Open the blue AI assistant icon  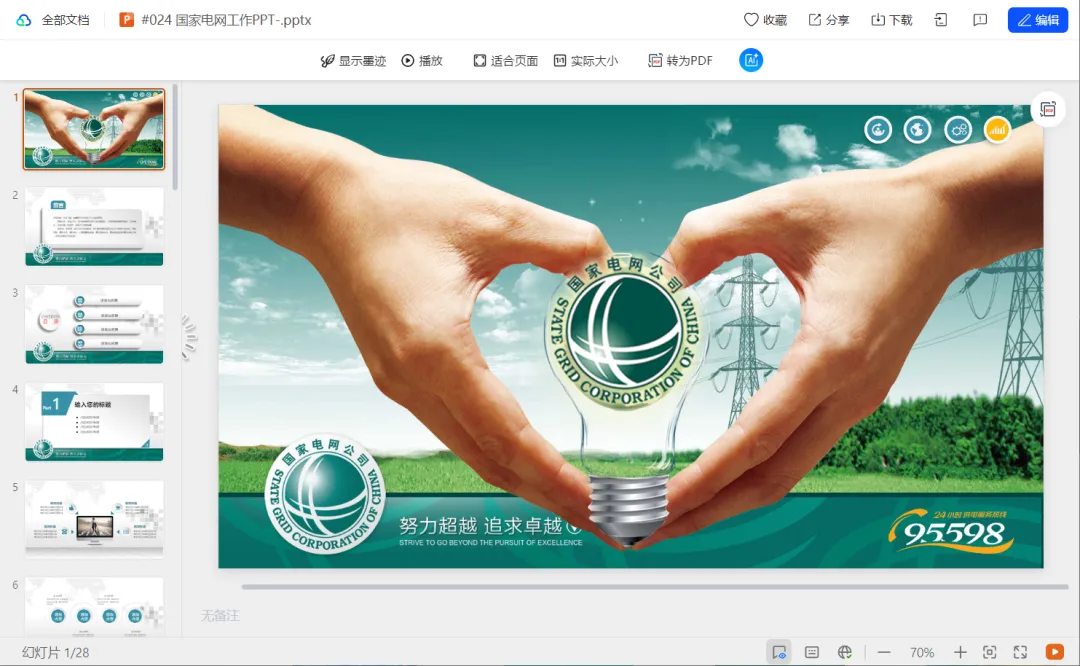click(x=751, y=60)
